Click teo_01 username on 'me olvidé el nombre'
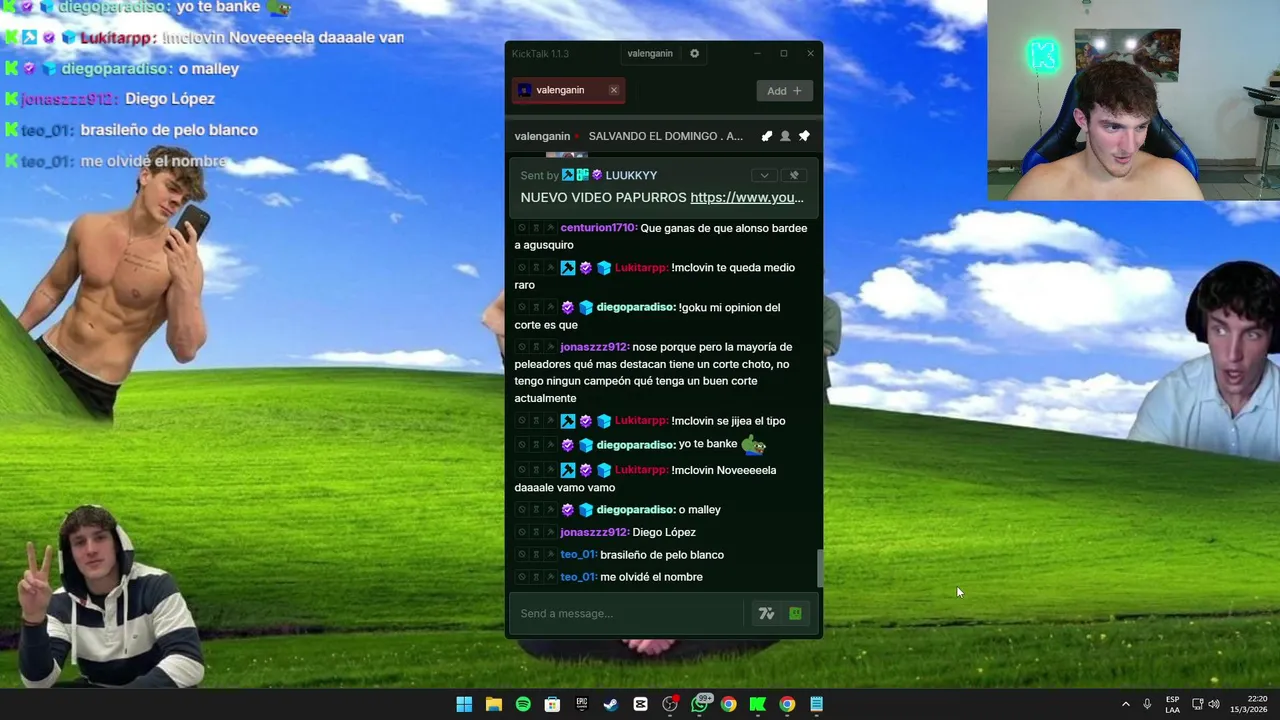 point(578,577)
